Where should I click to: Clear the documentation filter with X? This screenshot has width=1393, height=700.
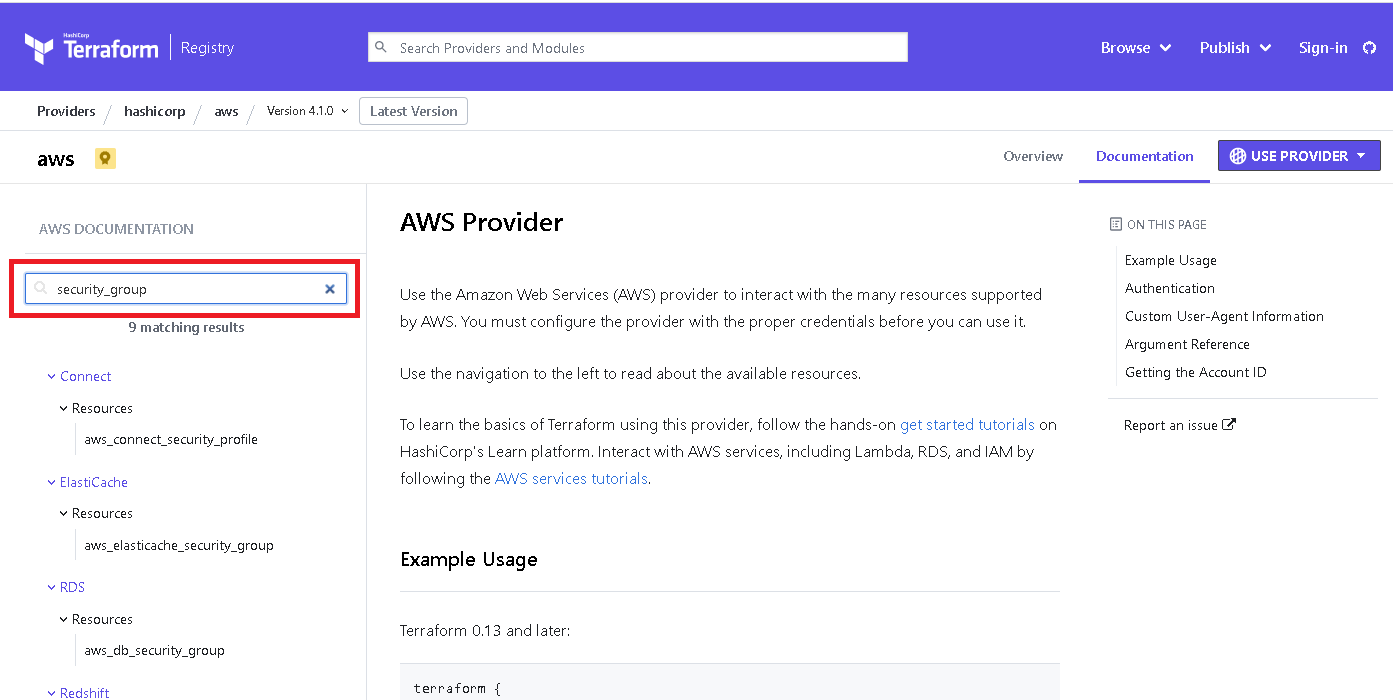coord(330,289)
